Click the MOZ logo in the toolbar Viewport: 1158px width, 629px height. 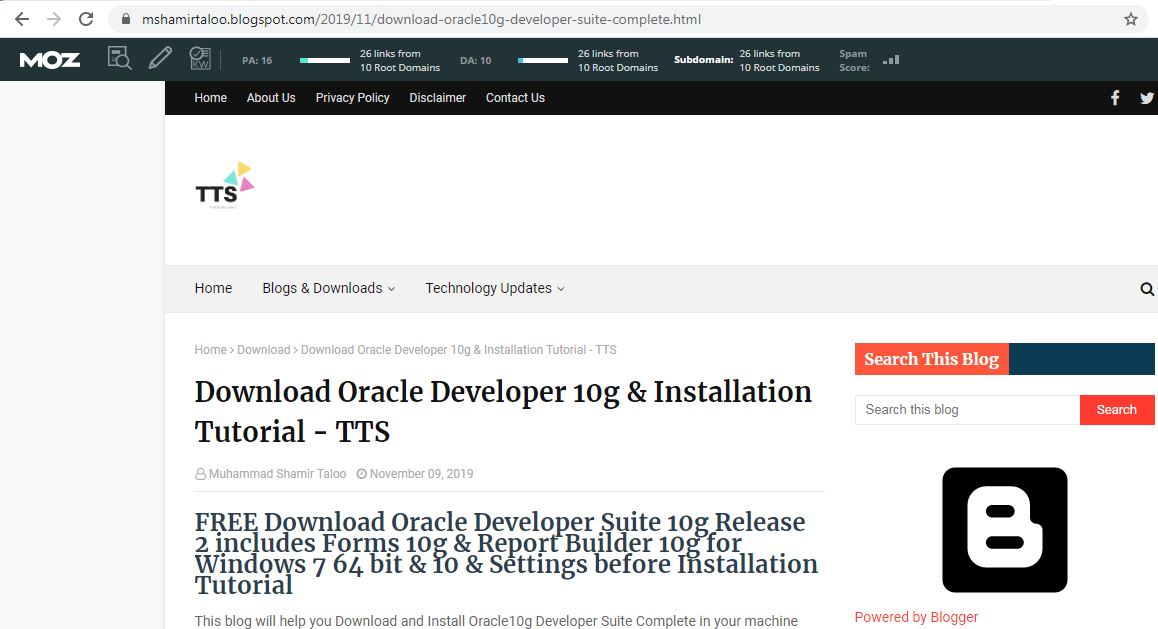[49, 60]
